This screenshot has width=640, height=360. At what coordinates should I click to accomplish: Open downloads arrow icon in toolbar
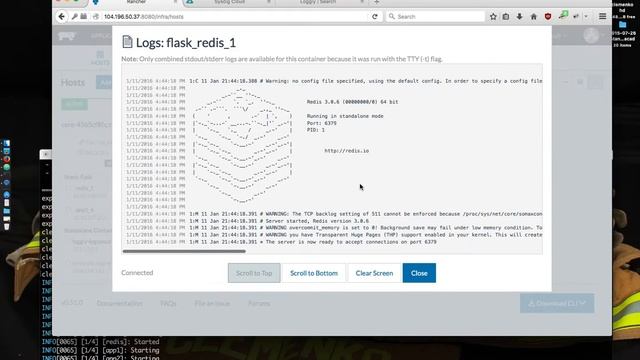point(519,16)
